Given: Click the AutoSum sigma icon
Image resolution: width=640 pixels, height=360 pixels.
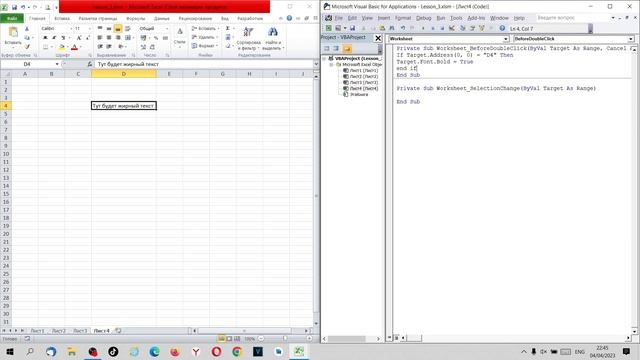Looking at the screenshot, I should click(228, 28).
